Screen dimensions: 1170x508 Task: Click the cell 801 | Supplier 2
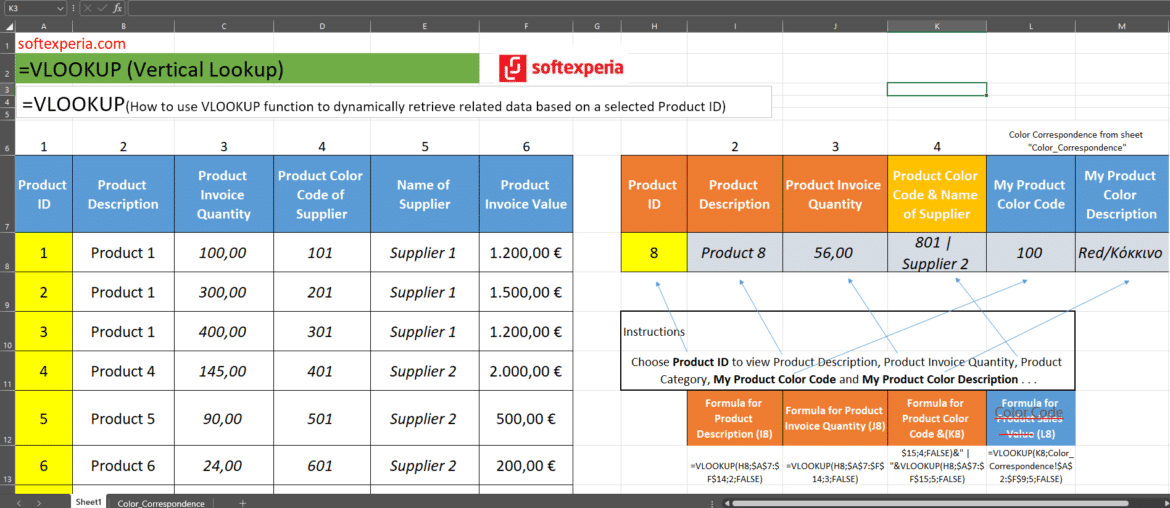[x=936, y=253]
